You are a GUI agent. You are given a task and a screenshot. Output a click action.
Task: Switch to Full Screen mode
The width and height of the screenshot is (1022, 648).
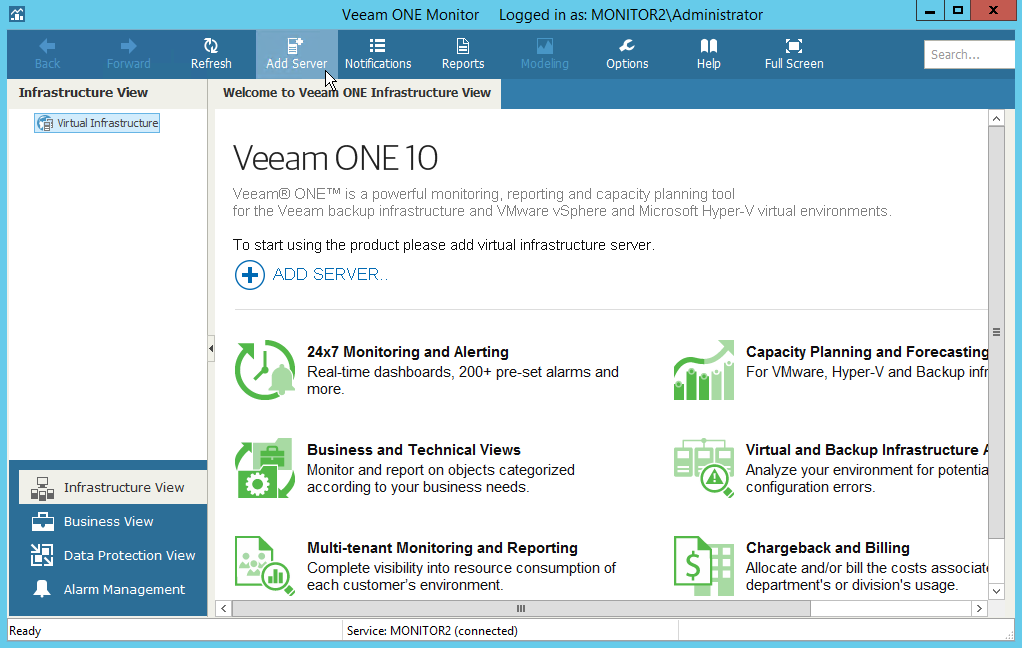click(x=794, y=54)
